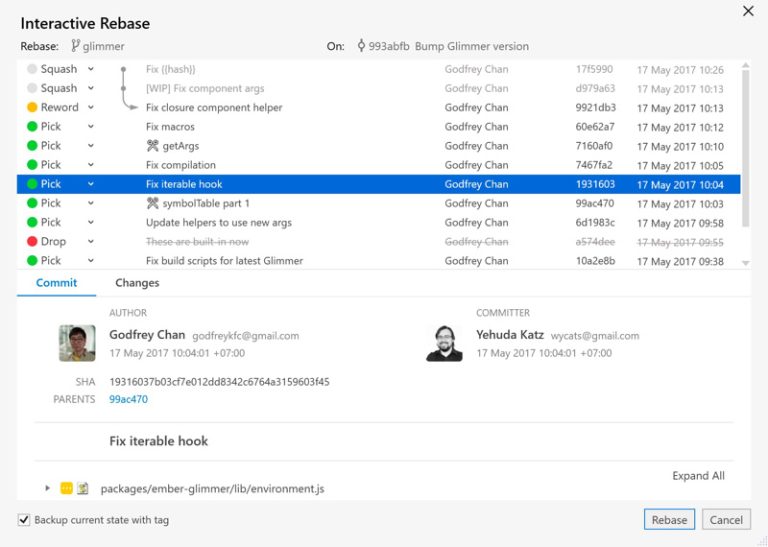Click the tools icon on symbolTable part 1
This screenshot has width=768, height=547.
click(x=153, y=204)
